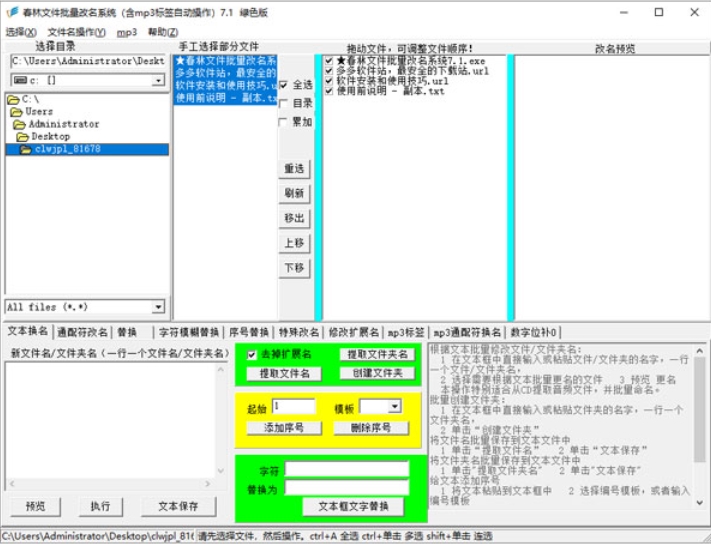The image size is (711, 544).
Task: Click the 删除序号 button
Action: click(371, 427)
